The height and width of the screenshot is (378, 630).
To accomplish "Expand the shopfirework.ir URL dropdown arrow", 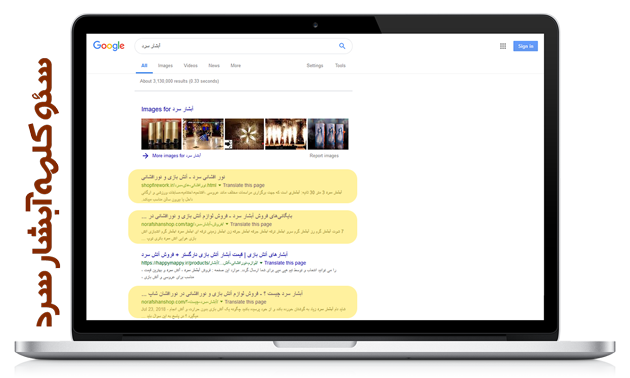I will (220, 185).
